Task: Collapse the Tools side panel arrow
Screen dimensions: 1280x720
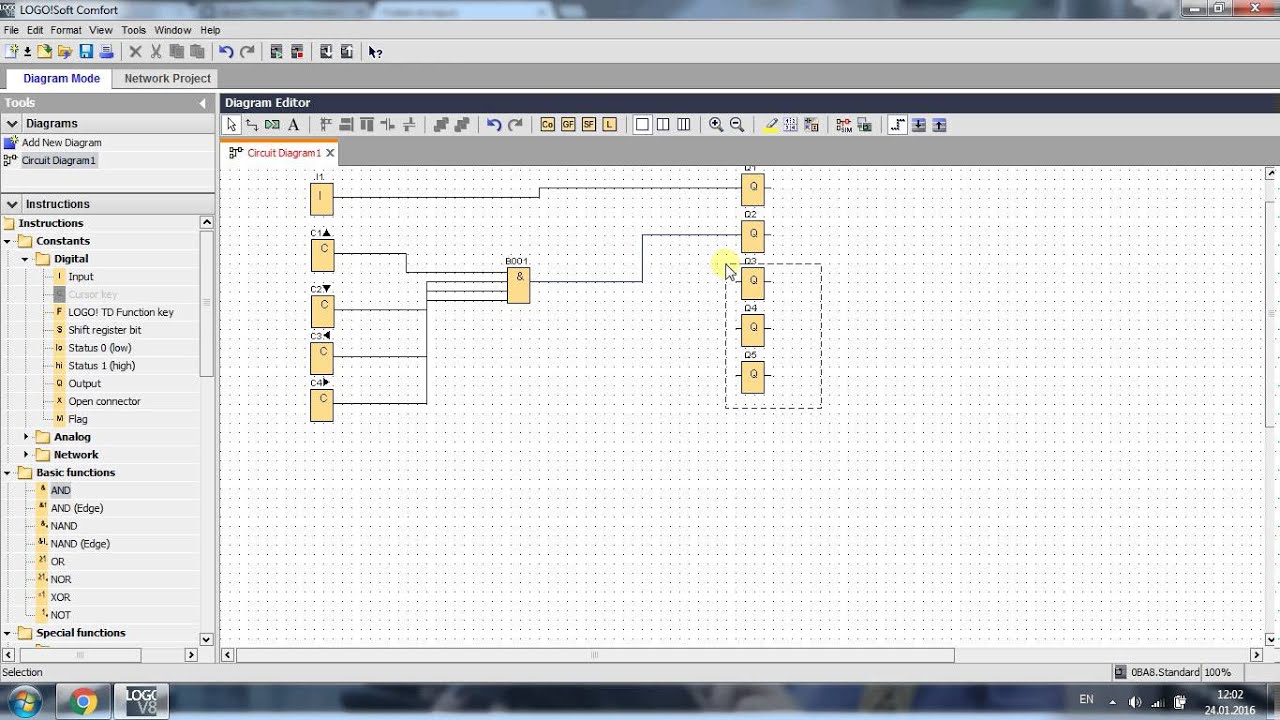Action: (x=202, y=103)
